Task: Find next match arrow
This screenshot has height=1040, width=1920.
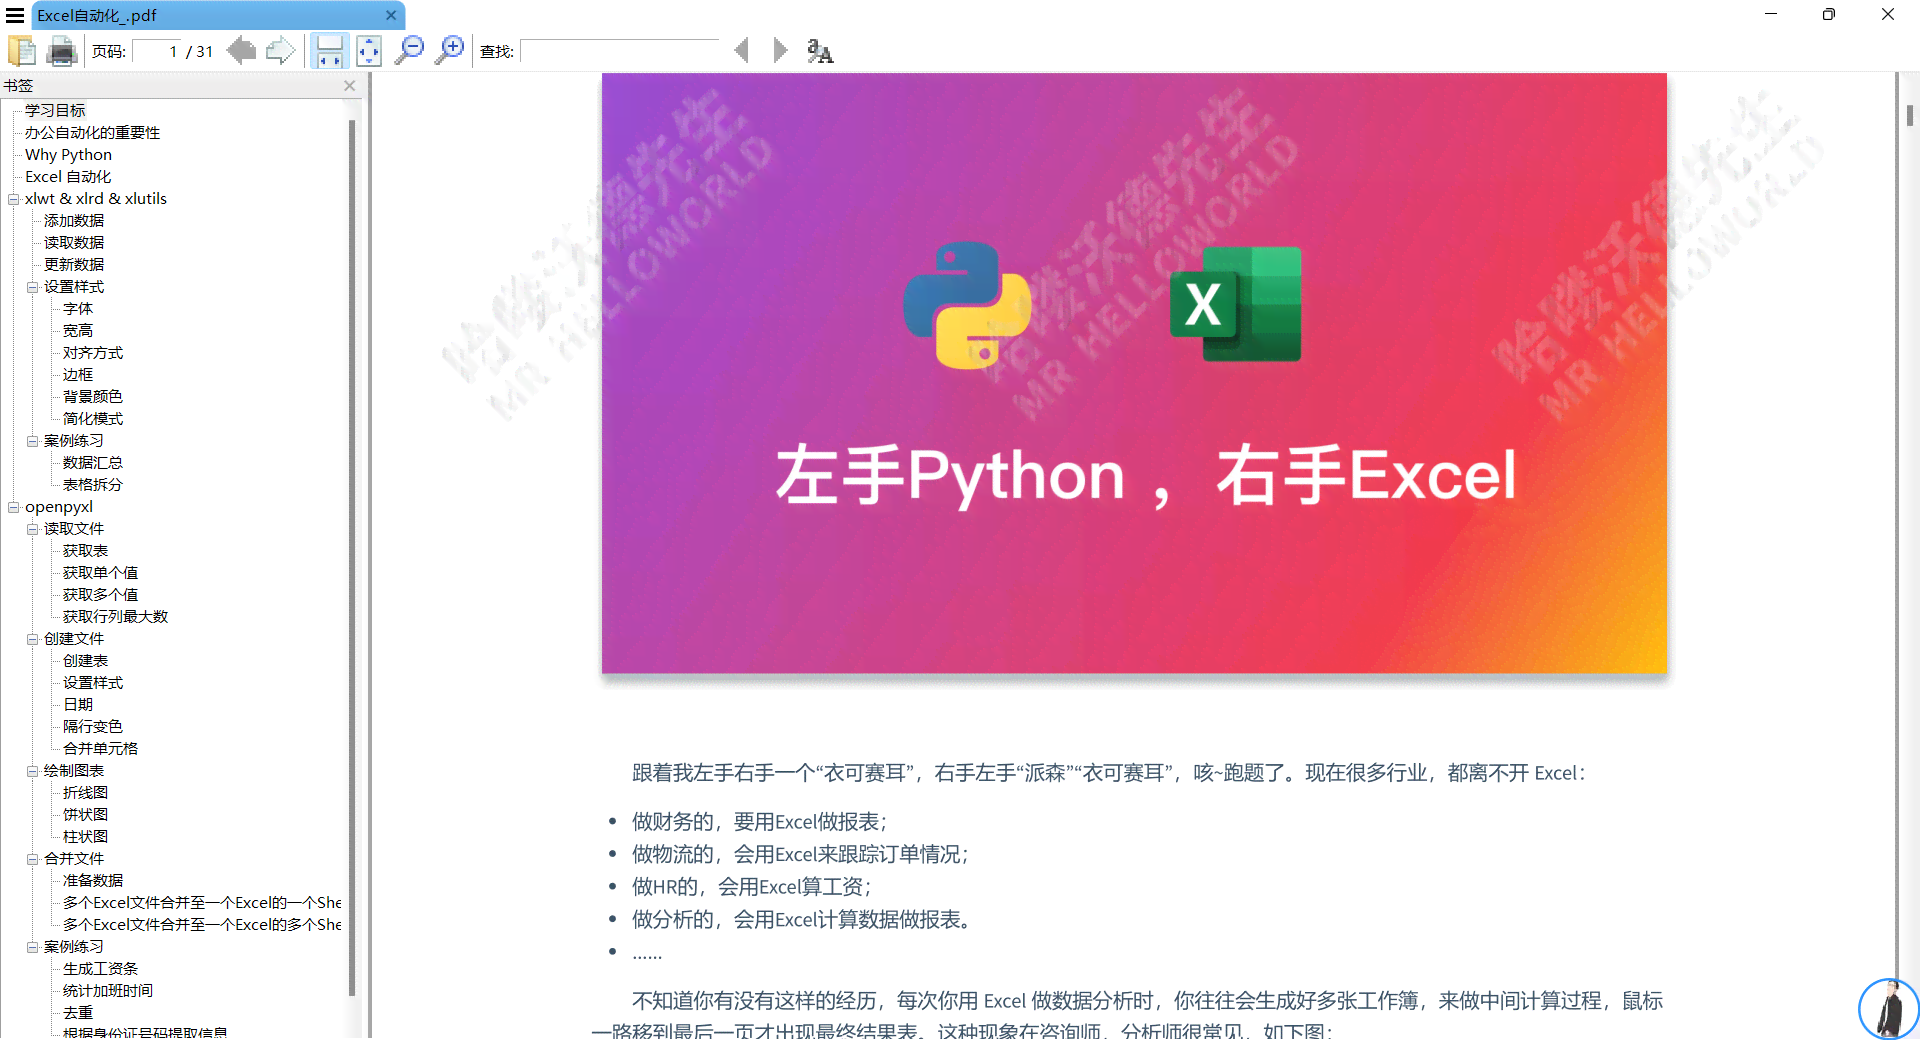Action: 780,50
